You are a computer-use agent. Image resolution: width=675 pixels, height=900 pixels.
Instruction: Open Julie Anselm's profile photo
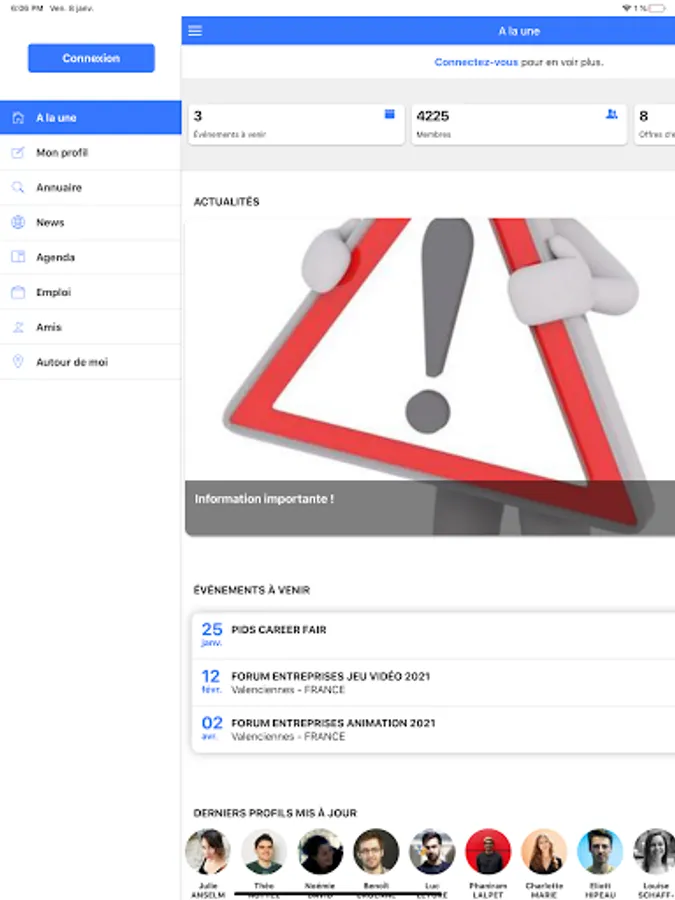pyautogui.click(x=208, y=851)
